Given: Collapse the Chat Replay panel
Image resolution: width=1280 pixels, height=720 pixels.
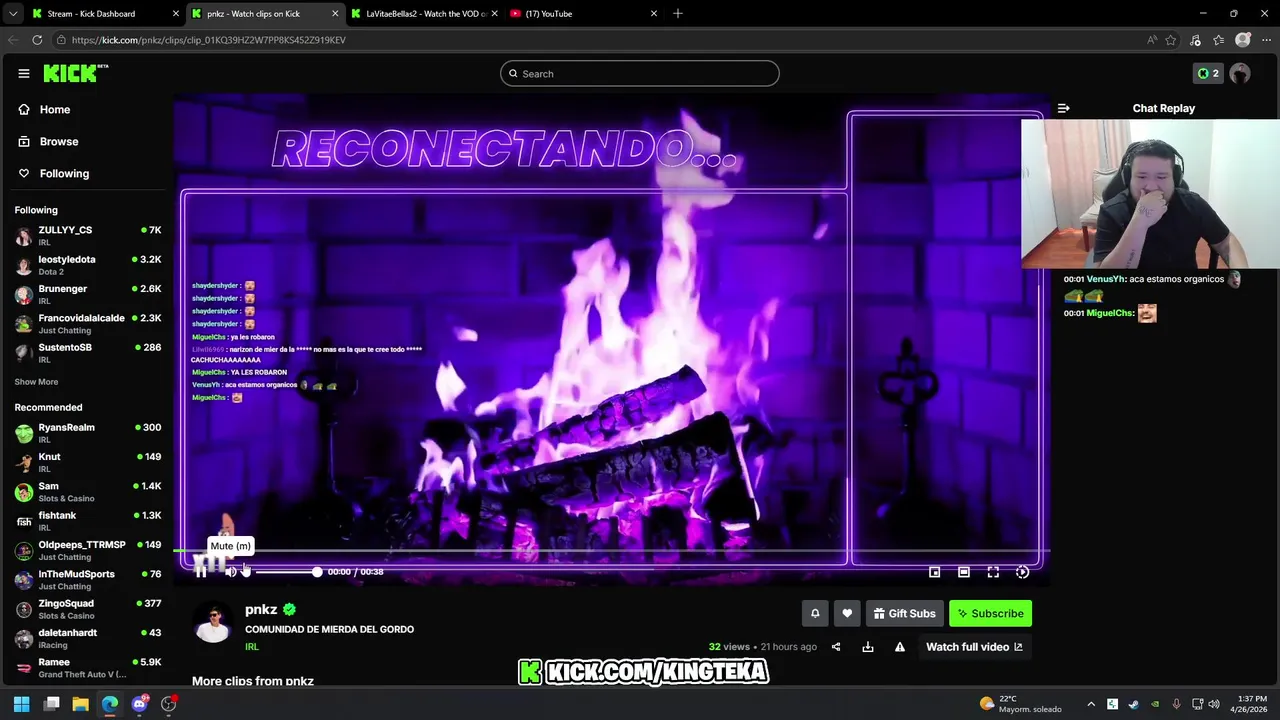Looking at the screenshot, I should 1063,108.
